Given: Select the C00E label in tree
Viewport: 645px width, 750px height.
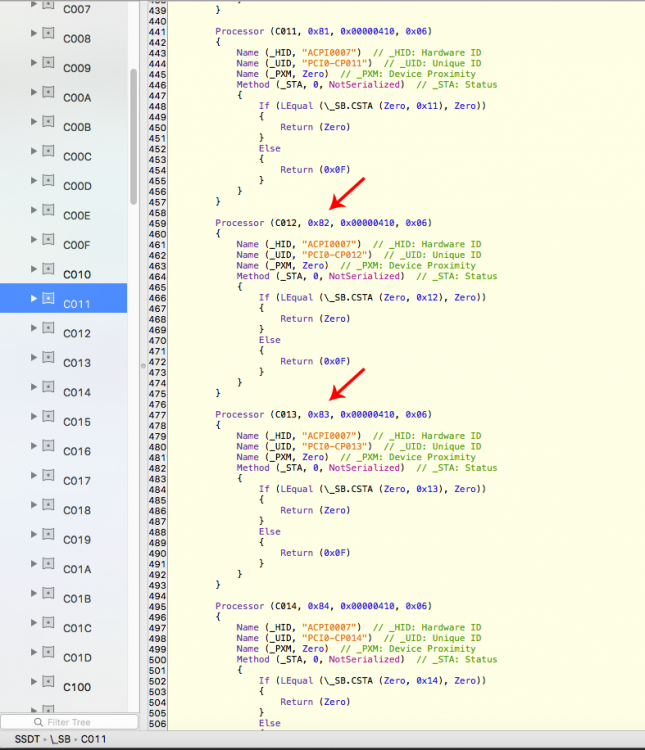Looking at the screenshot, I should (77, 216).
